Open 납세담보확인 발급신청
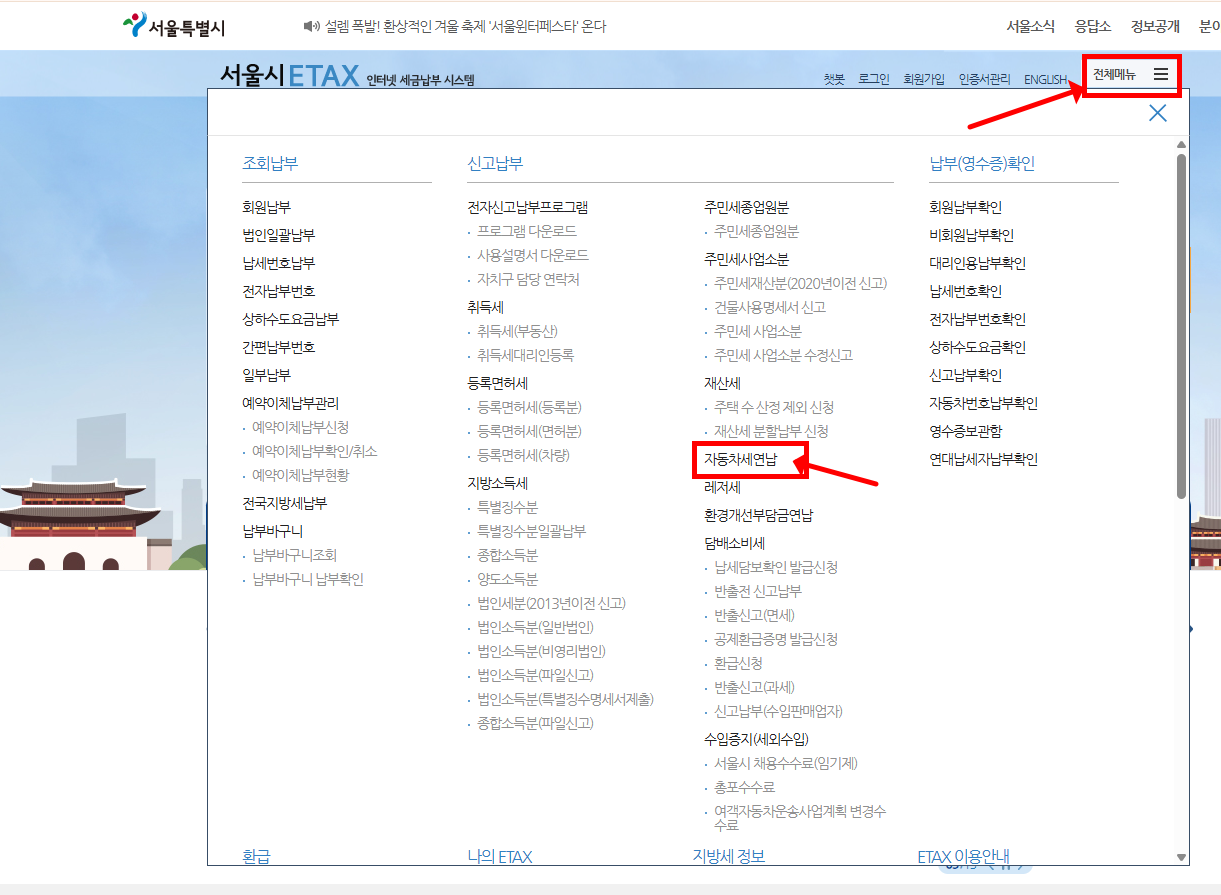Screen dimensions: 1221x895 click(x=776, y=567)
